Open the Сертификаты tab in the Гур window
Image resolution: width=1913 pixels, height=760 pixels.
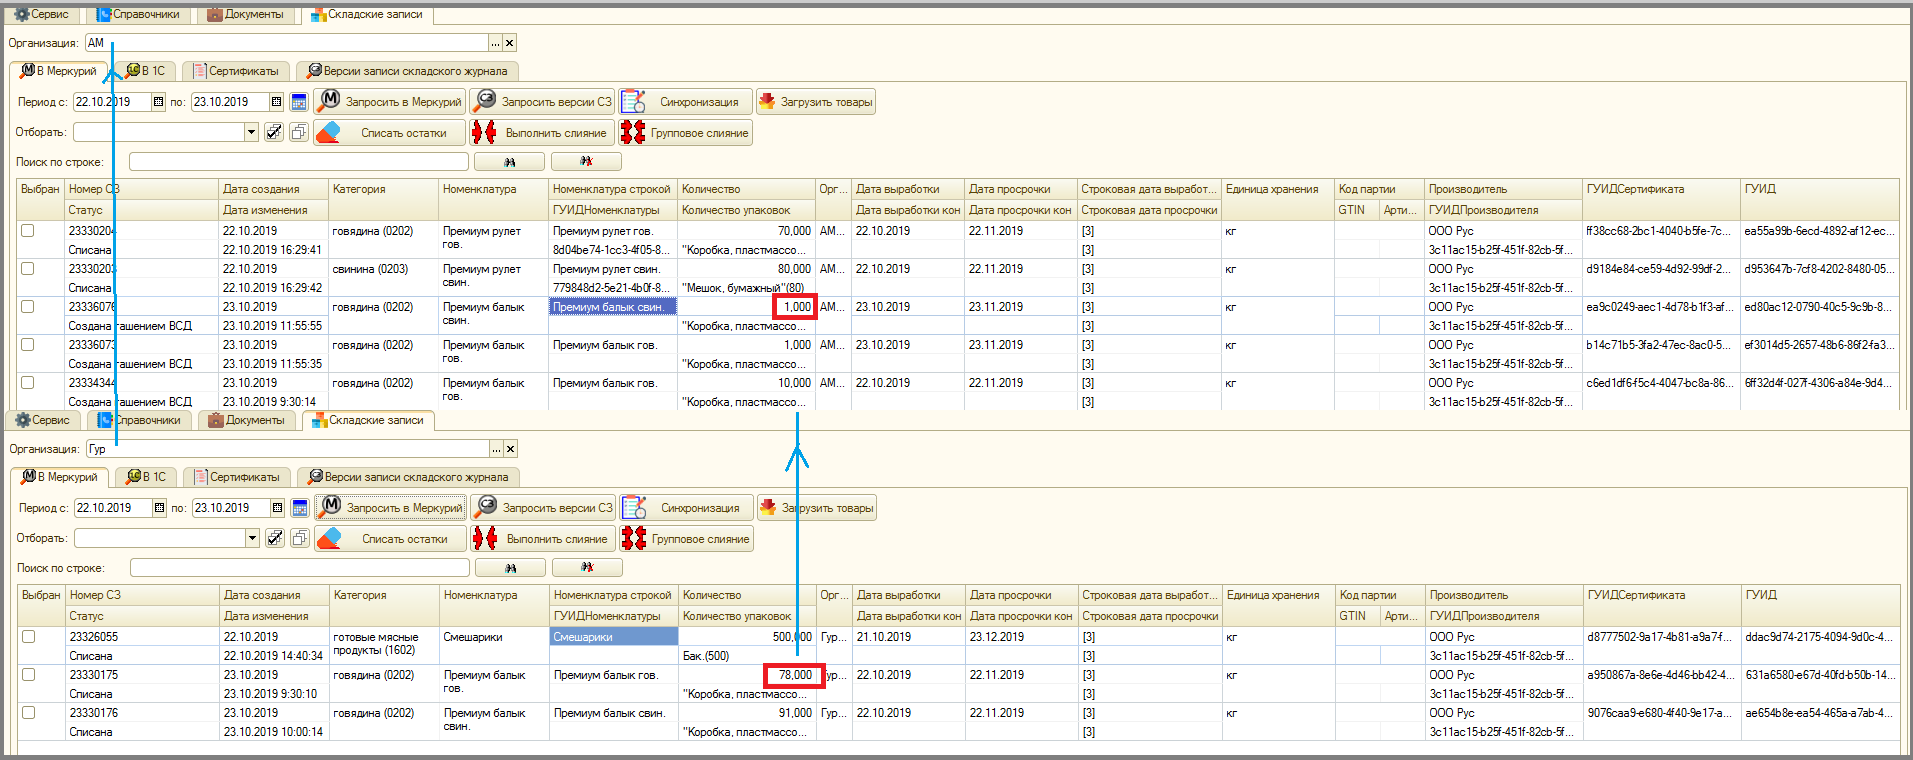237,477
